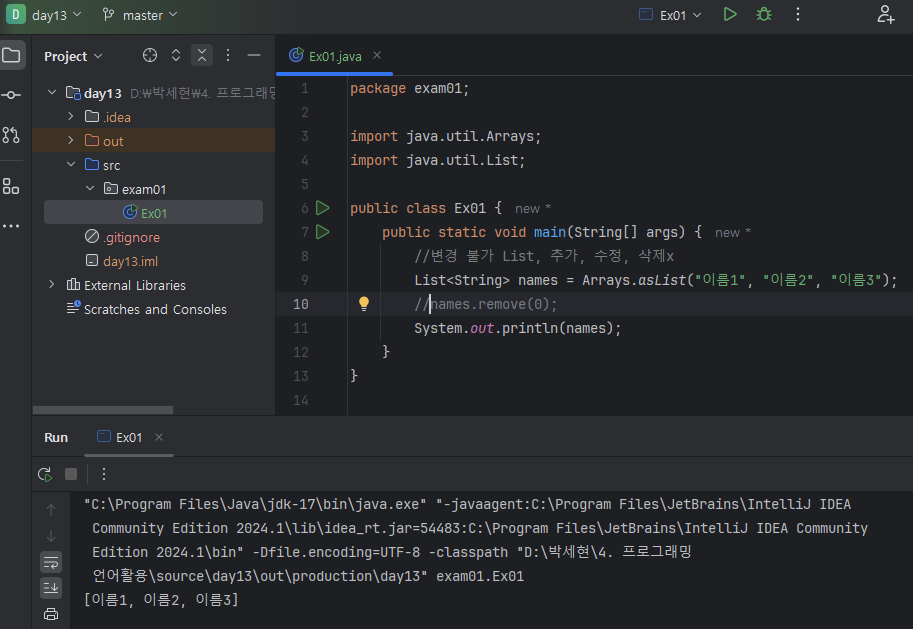Open Structure tool window in left sidebar

[11, 186]
